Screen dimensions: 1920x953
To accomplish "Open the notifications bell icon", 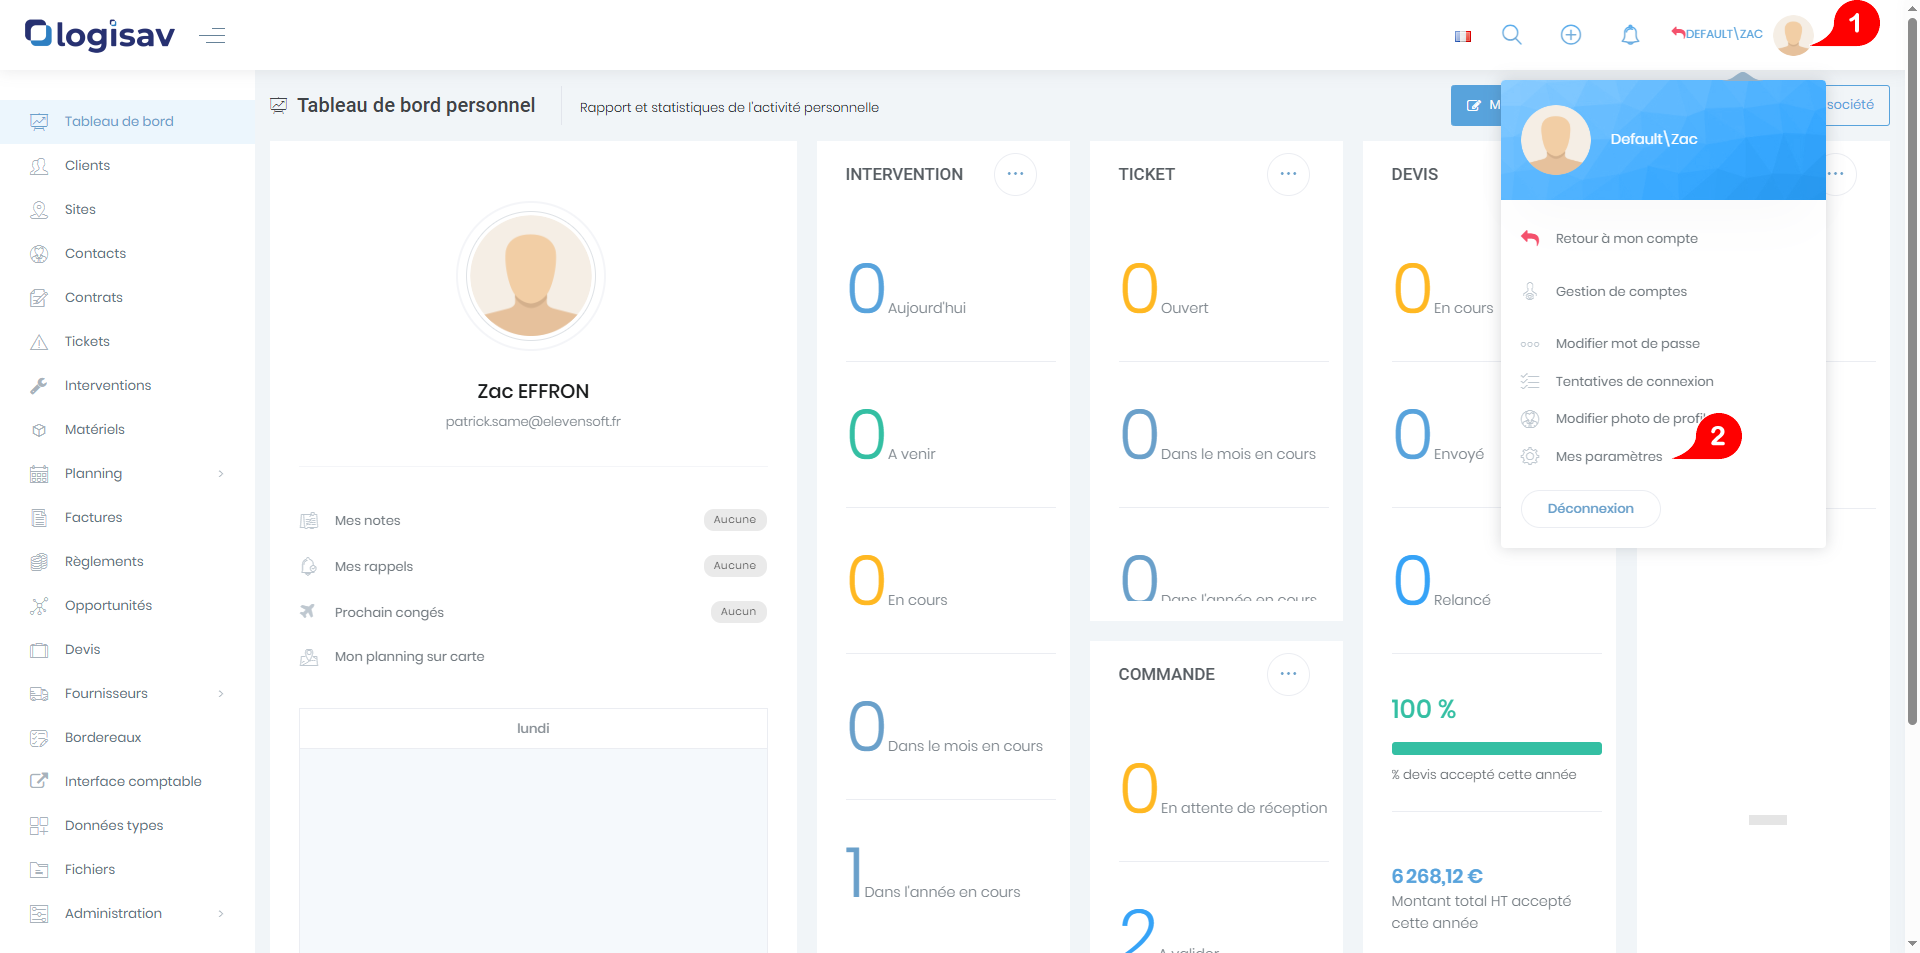I will click(1629, 35).
